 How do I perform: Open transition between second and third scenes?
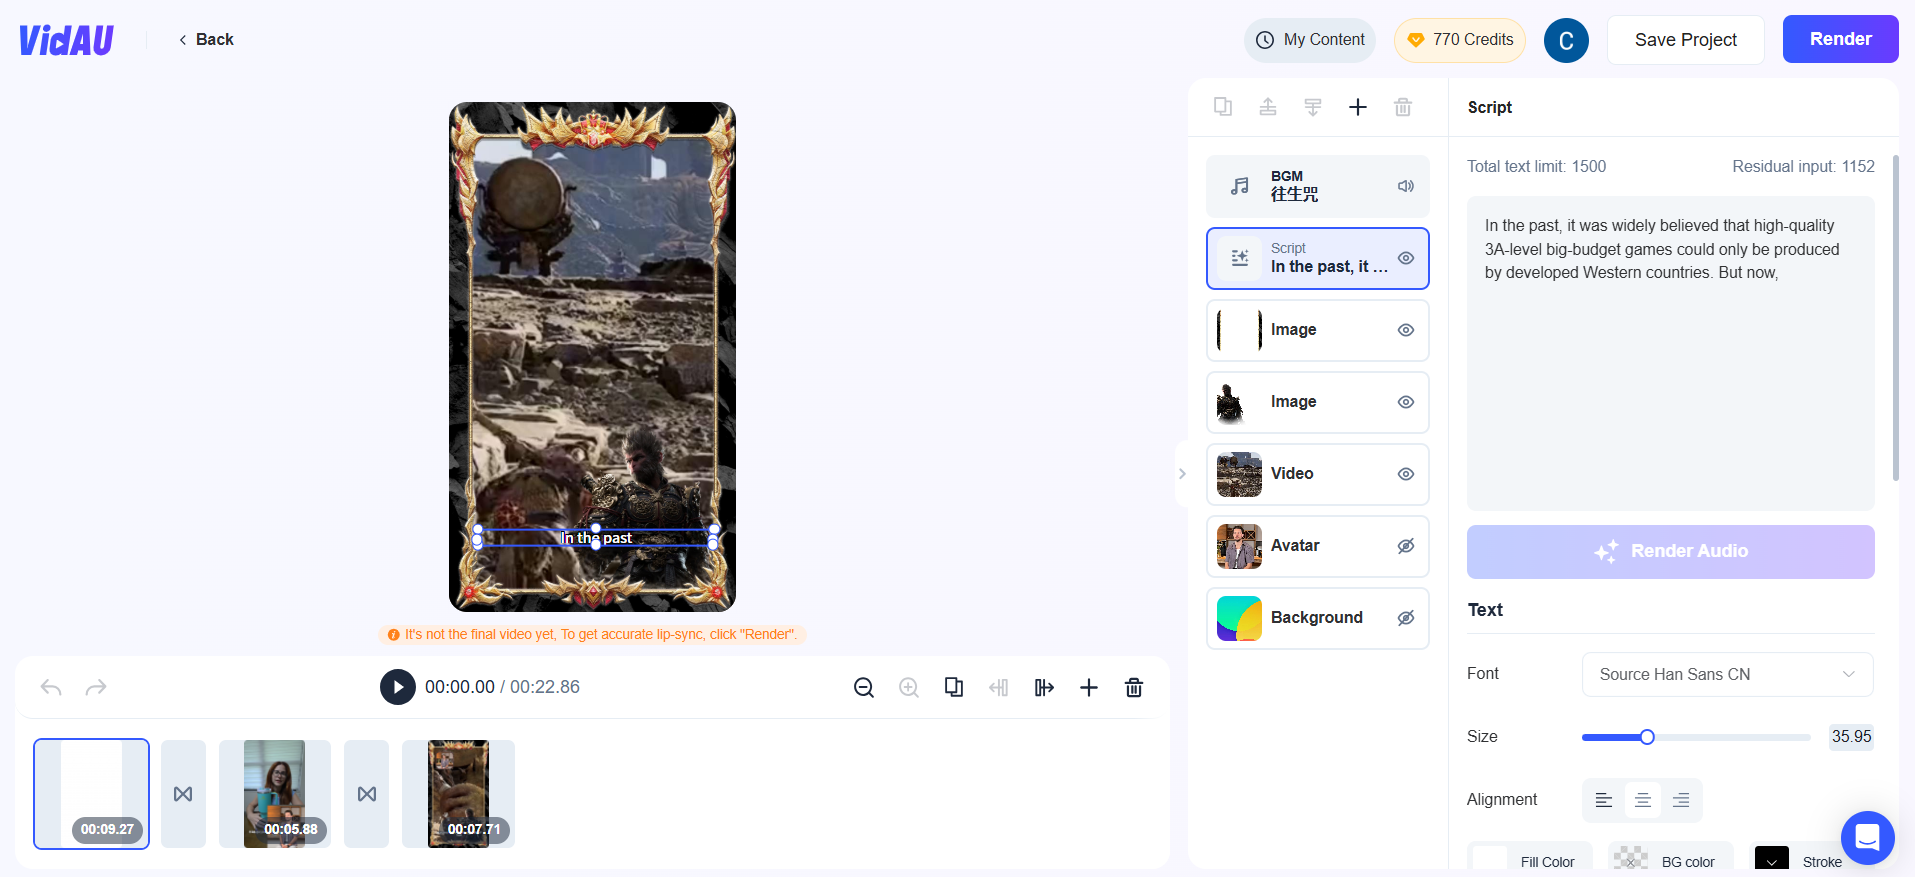(x=367, y=794)
